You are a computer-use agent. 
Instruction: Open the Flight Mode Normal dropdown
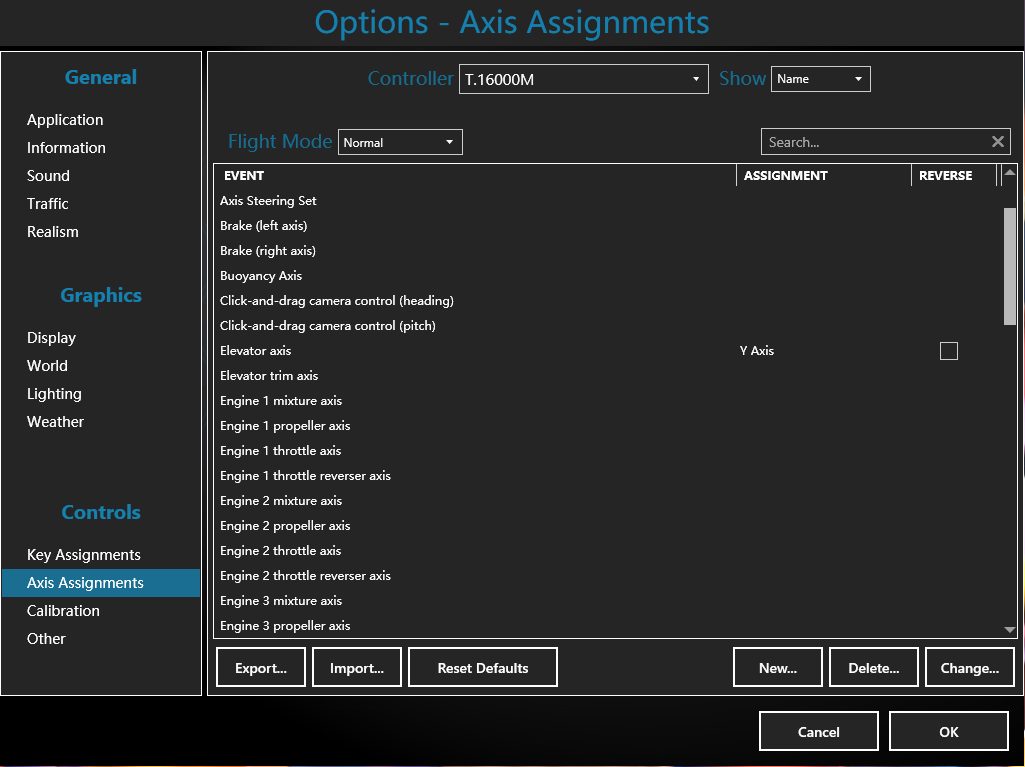click(x=400, y=142)
